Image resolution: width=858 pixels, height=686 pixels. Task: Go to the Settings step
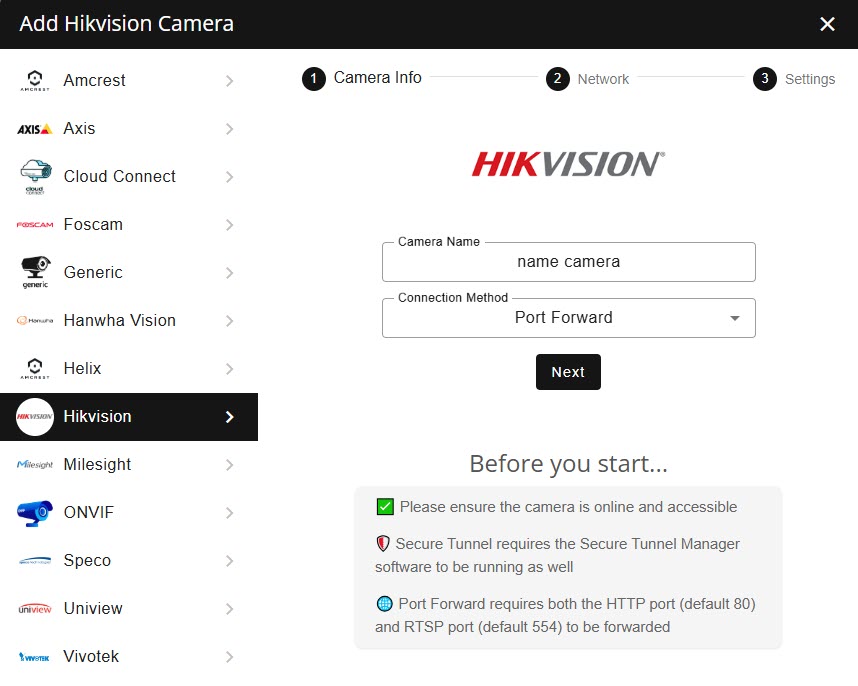pos(794,79)
